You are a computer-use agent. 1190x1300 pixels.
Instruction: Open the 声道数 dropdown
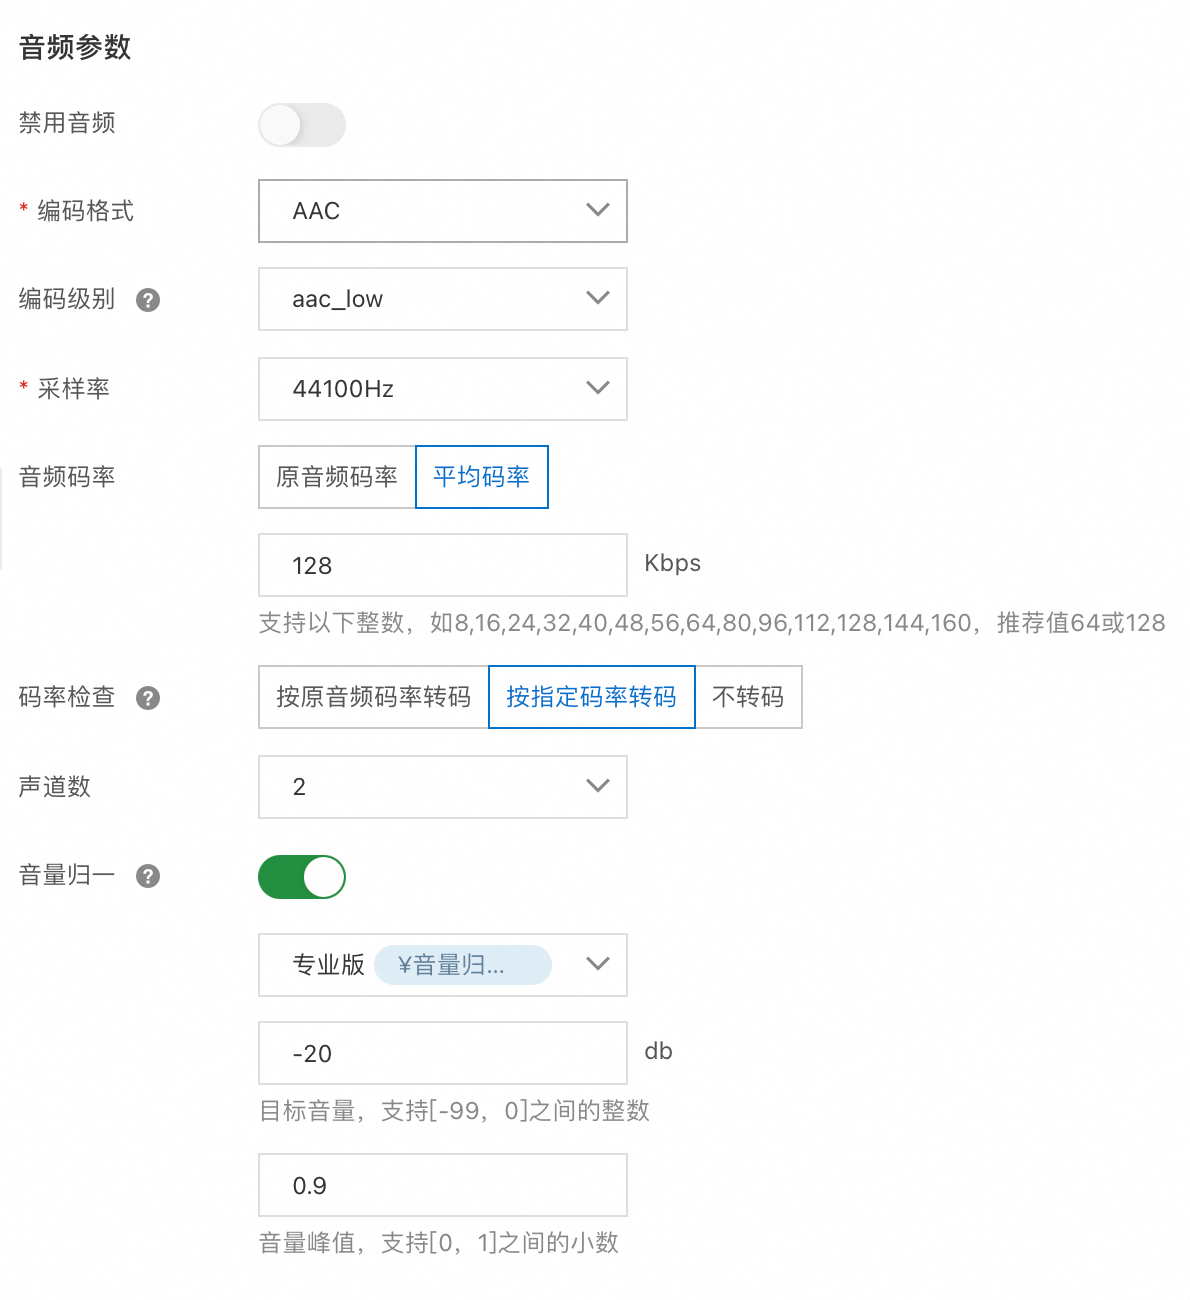(x=442, y=787)
